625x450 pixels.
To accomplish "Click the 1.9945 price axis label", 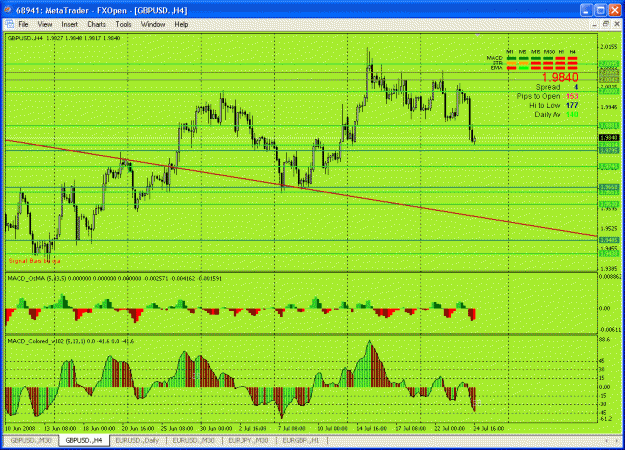I will [609, 107].
